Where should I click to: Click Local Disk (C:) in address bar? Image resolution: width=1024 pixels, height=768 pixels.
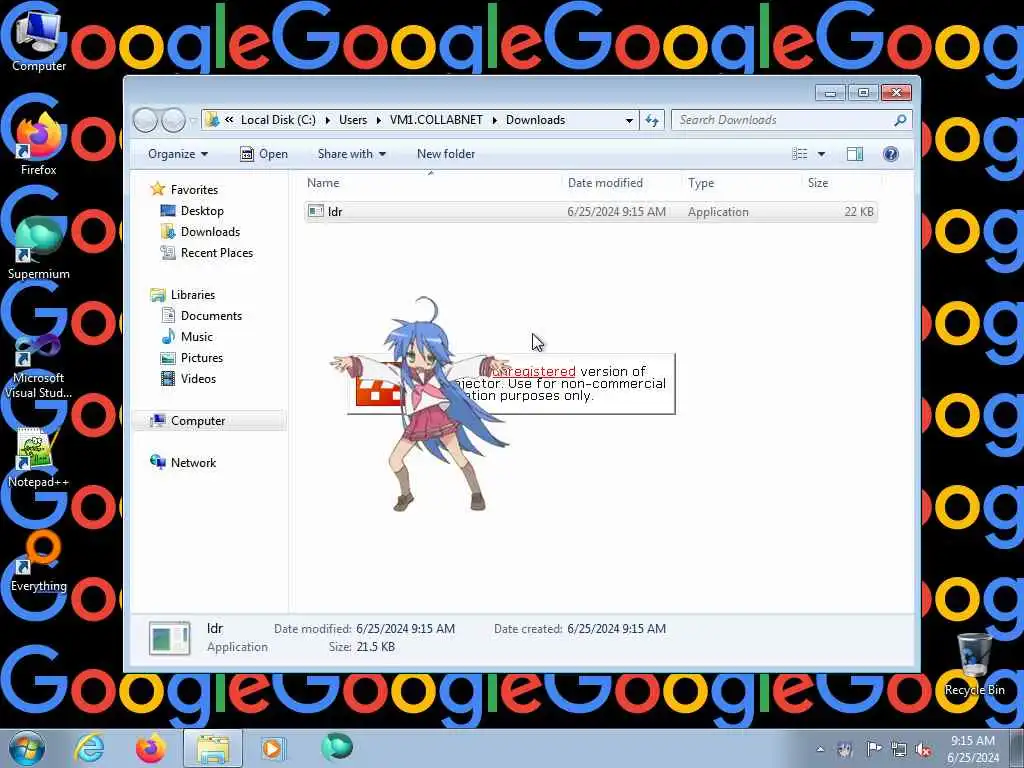[278, 120]
